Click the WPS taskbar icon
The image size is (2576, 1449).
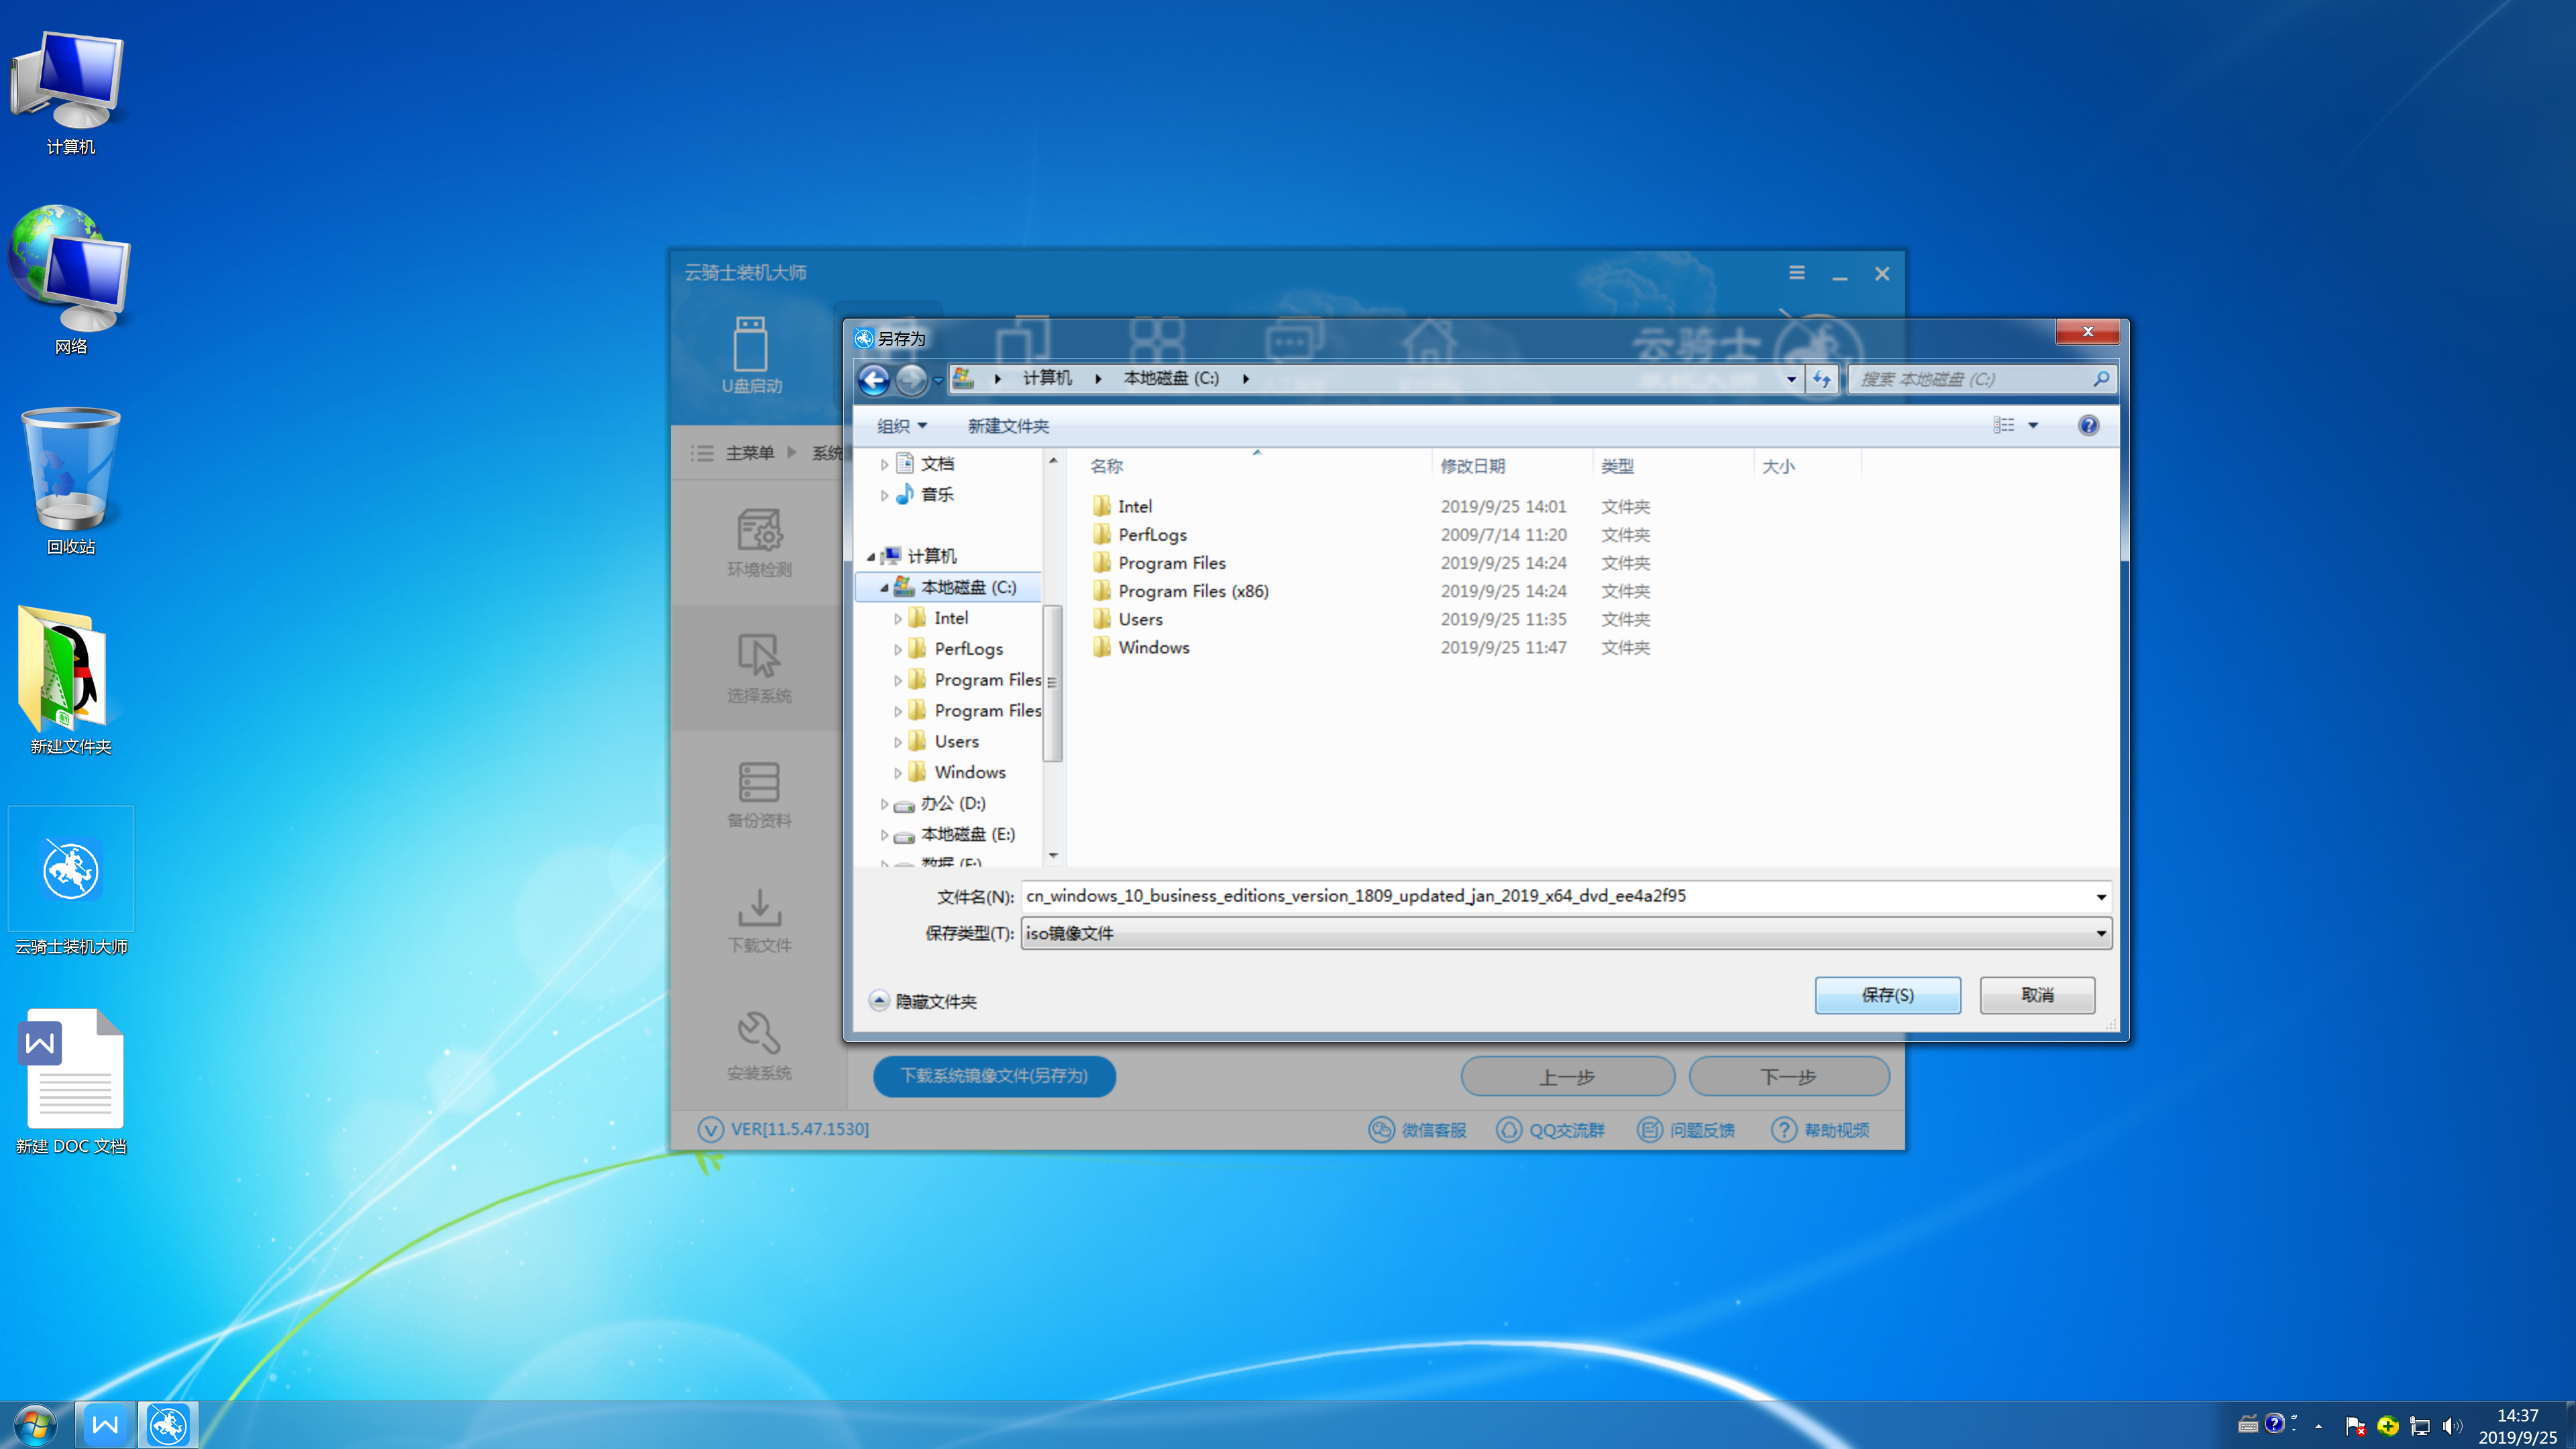105,1424
